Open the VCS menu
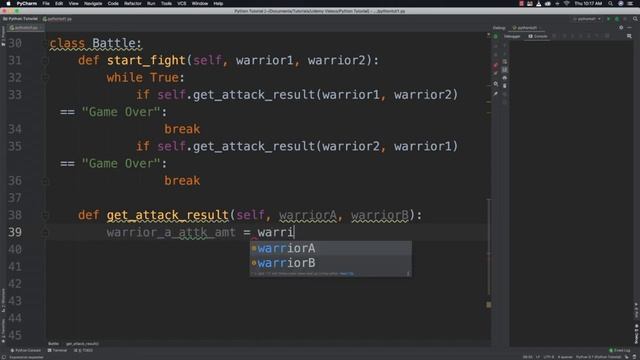Screen dimensions: 640x360 coord(182,3)
